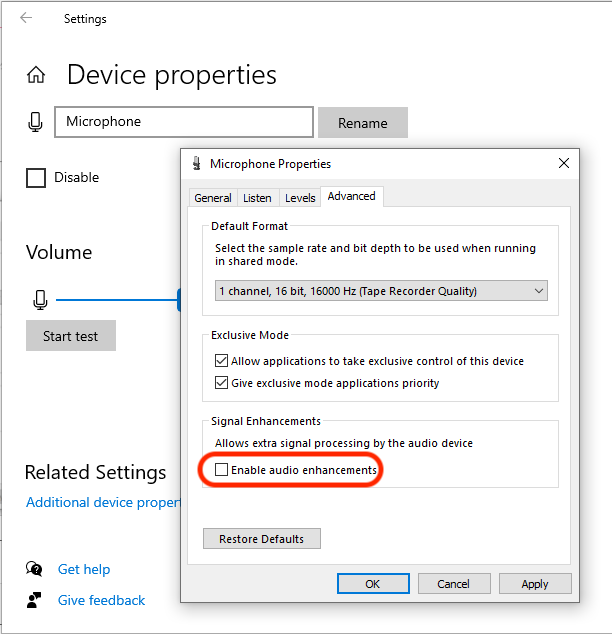Close the Microphone Properties dialog
Viewport: 612px width, 634px height.
[x=565, y=163]
